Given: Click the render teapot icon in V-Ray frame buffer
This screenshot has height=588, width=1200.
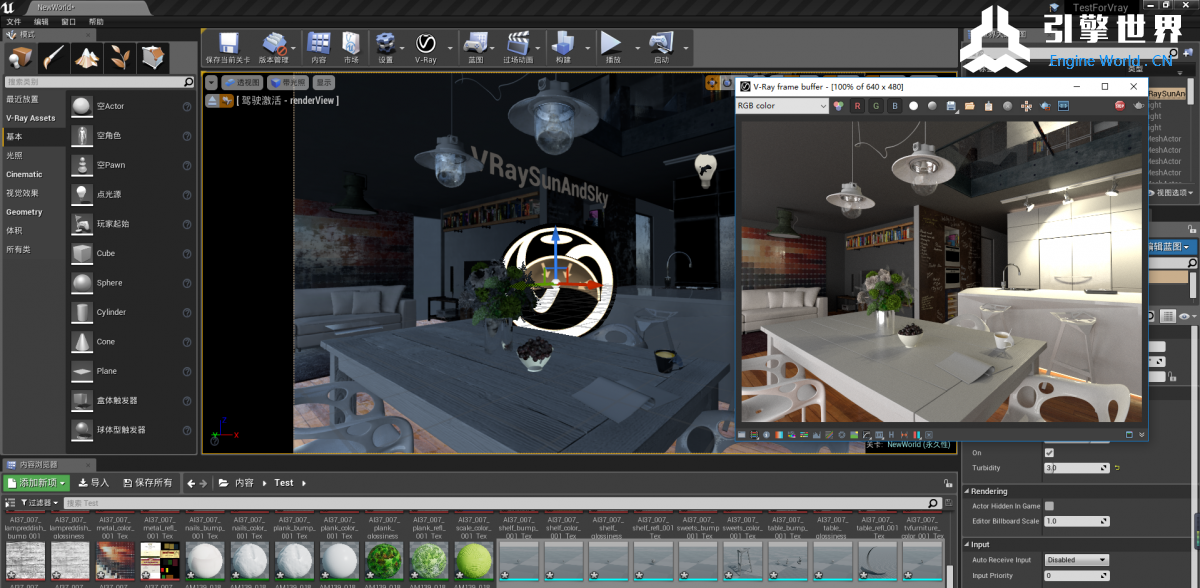Looking at the screenshot, I should point(1138,106).
